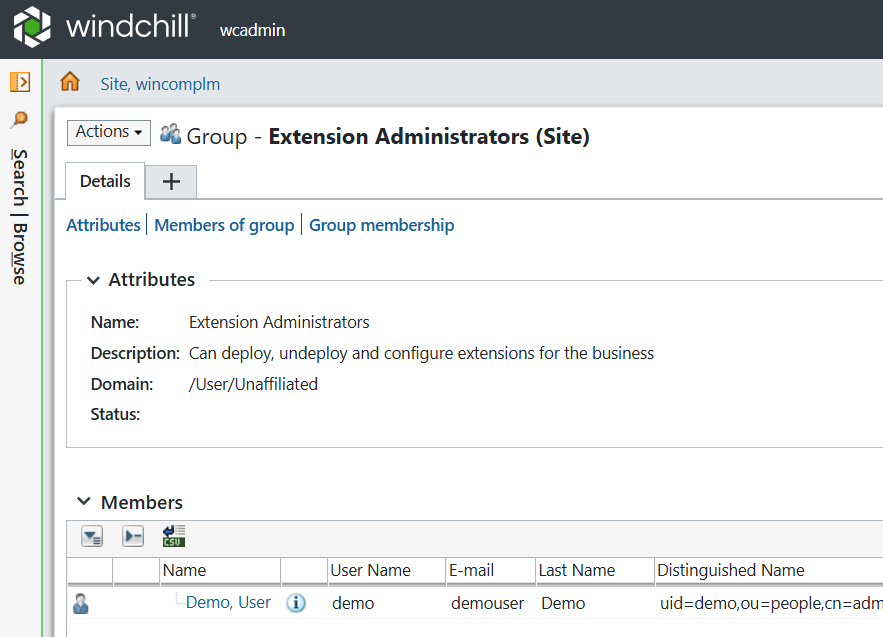883x637 pixels.
Task: Click the Windchill logo icon
Action: pos(32,27)
